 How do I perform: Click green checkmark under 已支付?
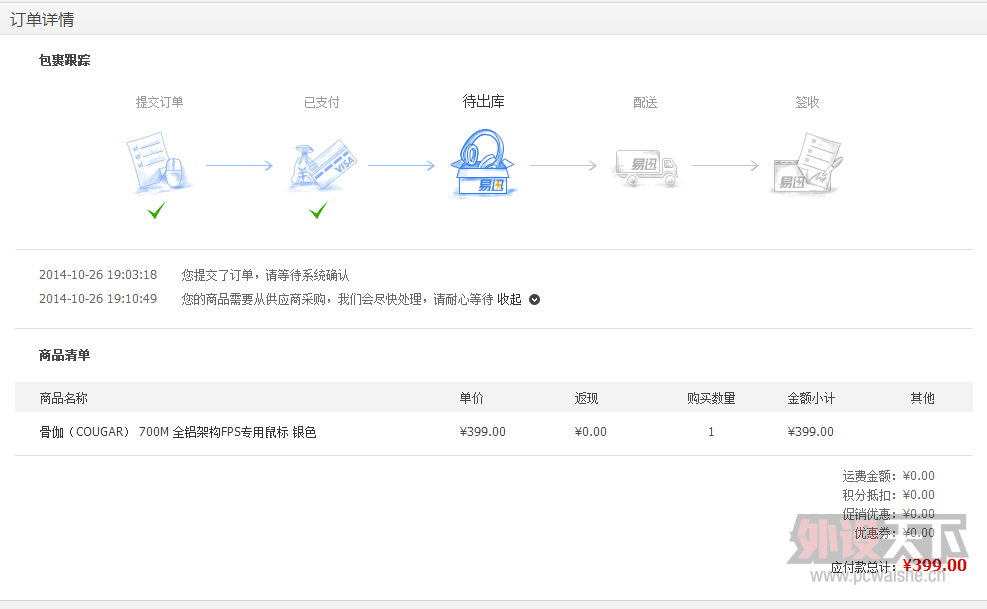pyautogui.click(x=319, y=210)
